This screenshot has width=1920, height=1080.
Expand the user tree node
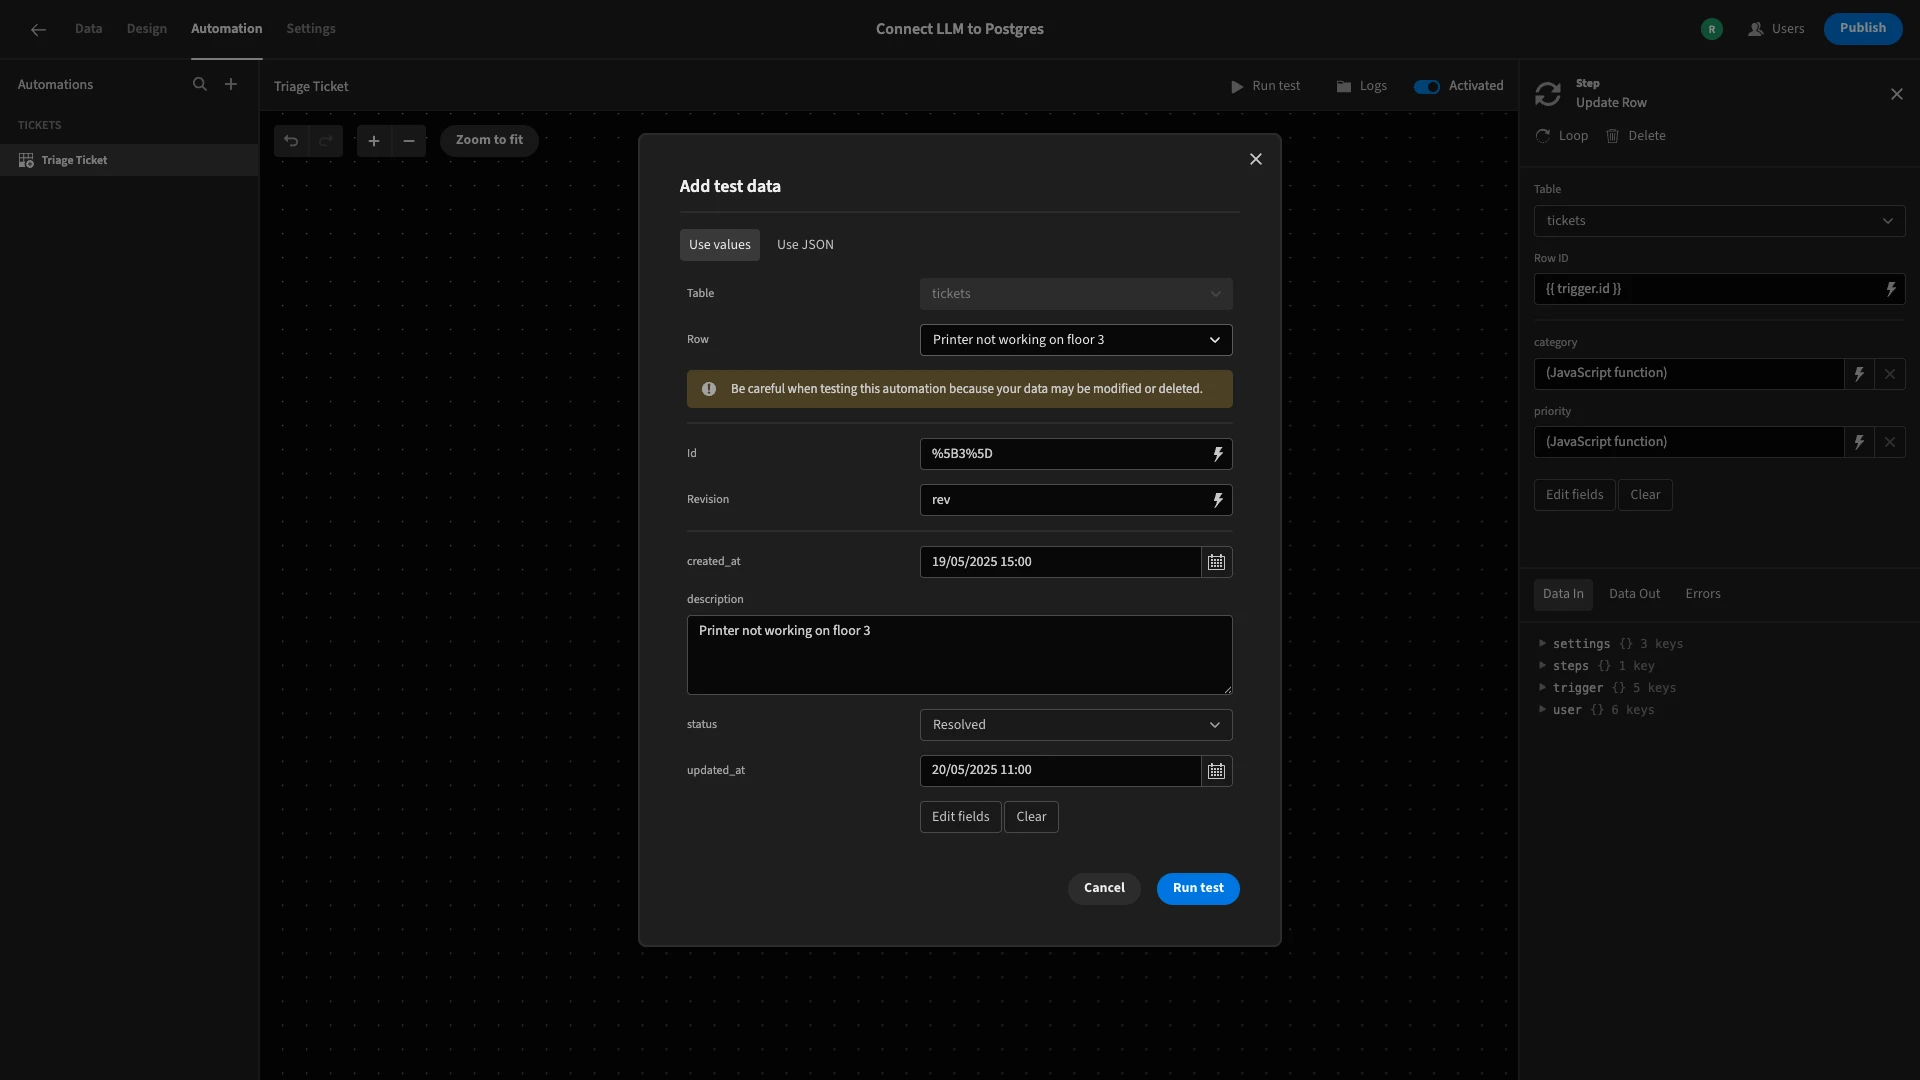[1543, 709]
